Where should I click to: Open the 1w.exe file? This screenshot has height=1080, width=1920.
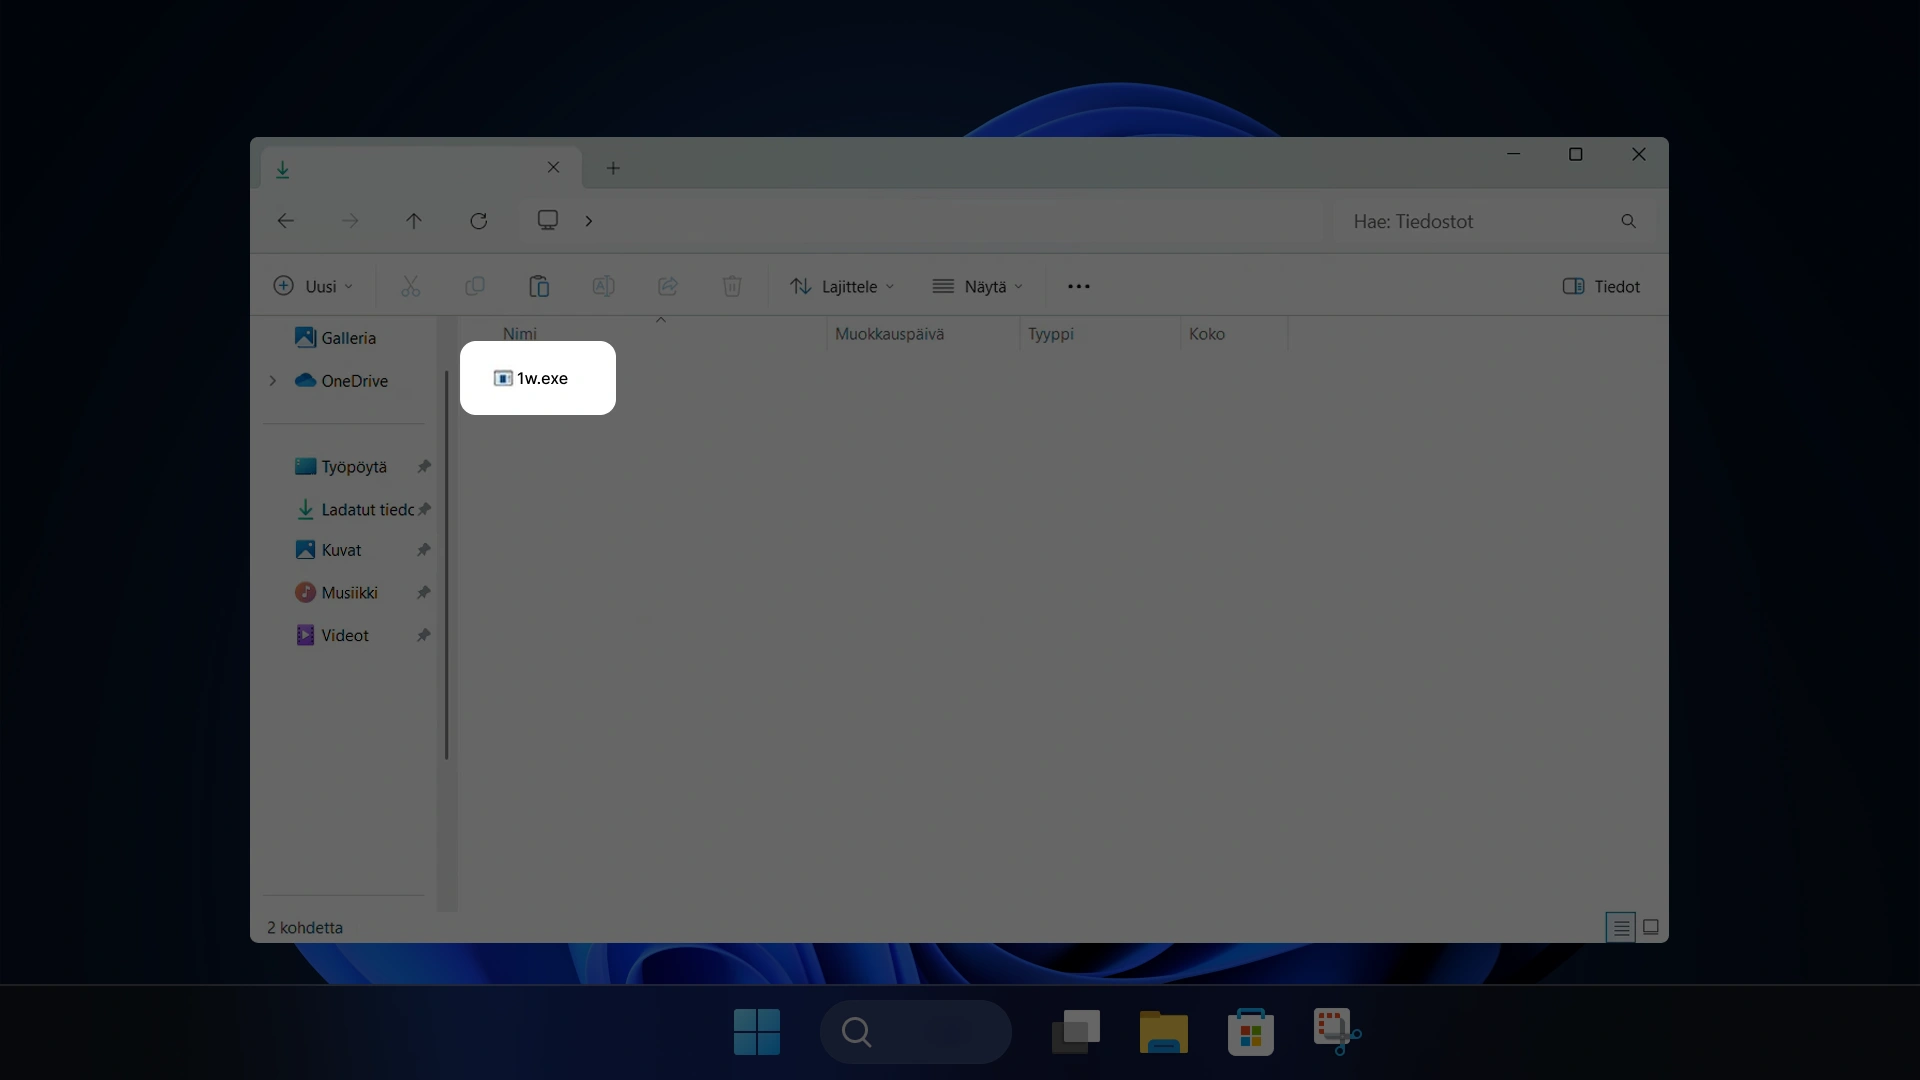(531, 378)
